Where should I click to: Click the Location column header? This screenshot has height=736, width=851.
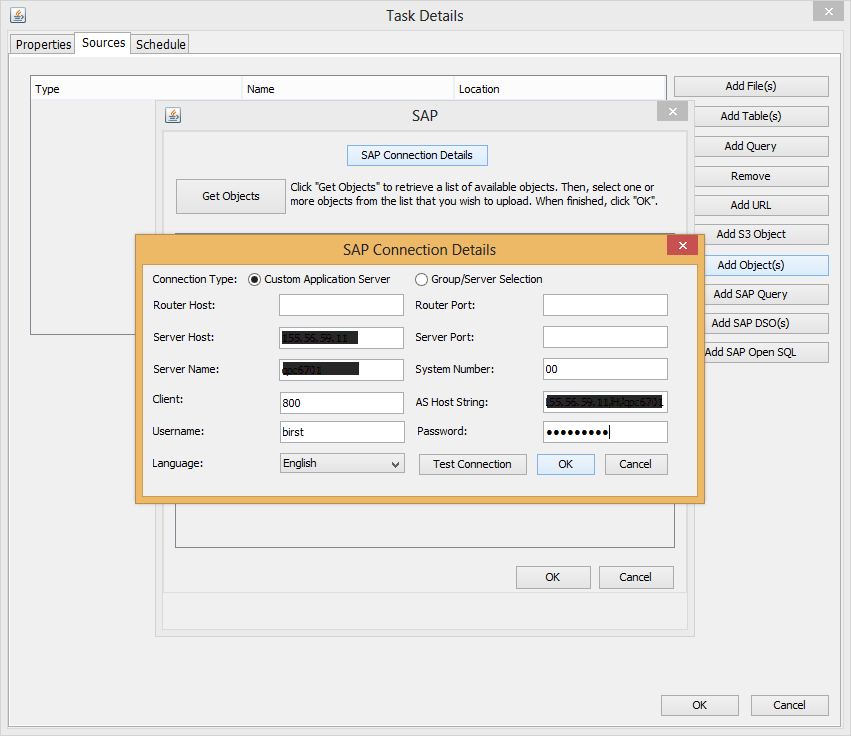(x=560, y=89)
